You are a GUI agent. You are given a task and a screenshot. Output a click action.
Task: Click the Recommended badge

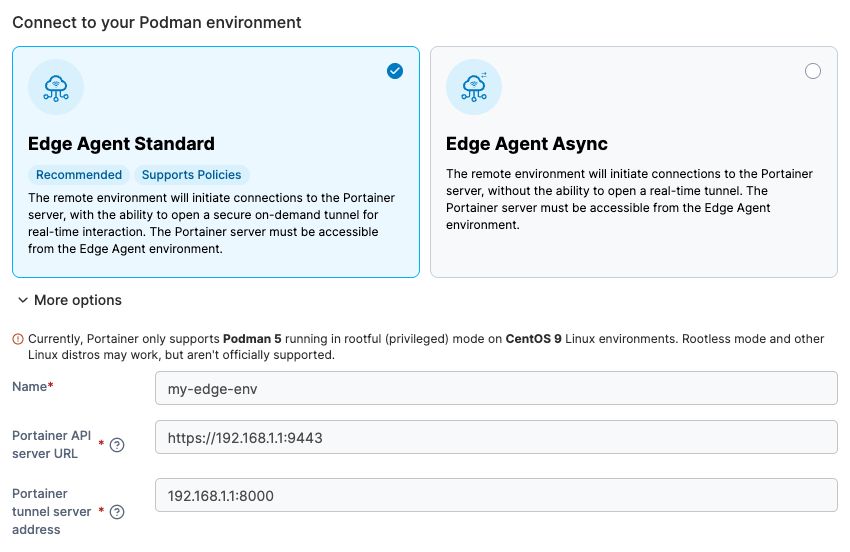coord(77,175)
